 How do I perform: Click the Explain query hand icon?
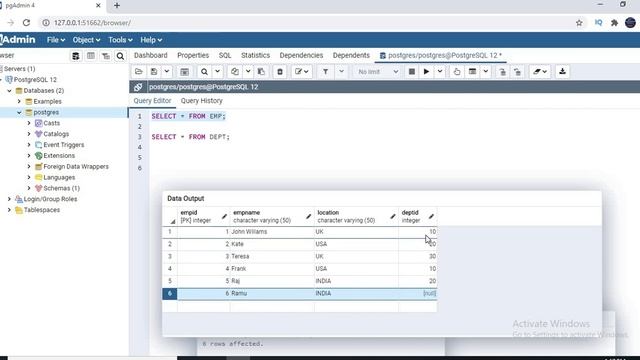457,72
